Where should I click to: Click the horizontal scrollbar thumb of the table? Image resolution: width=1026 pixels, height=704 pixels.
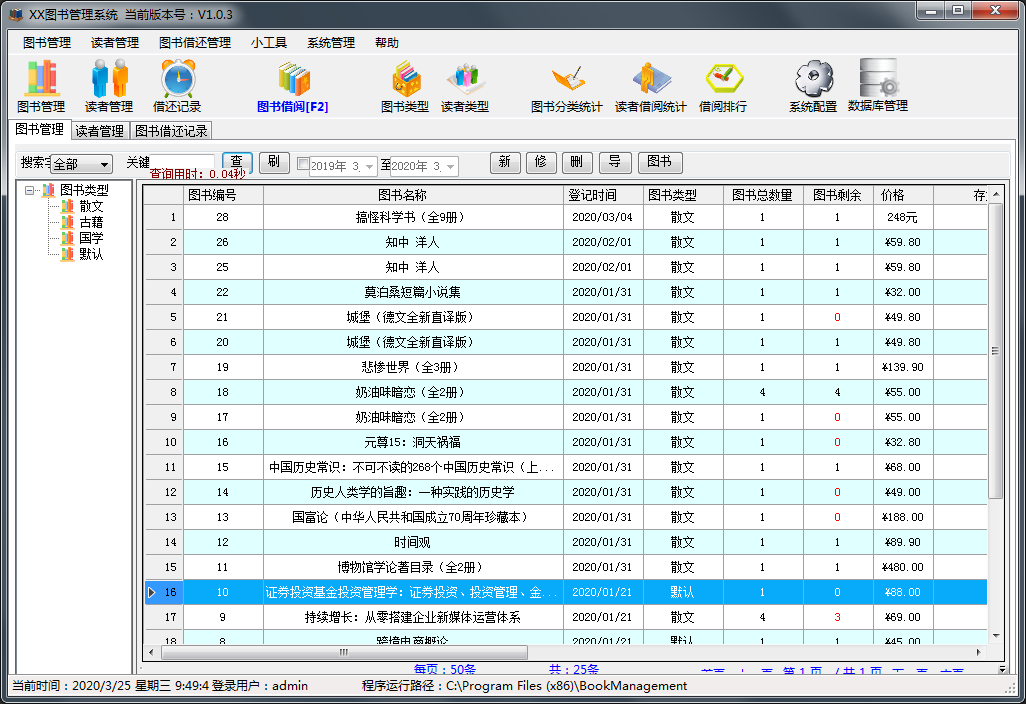click(344, 652)
